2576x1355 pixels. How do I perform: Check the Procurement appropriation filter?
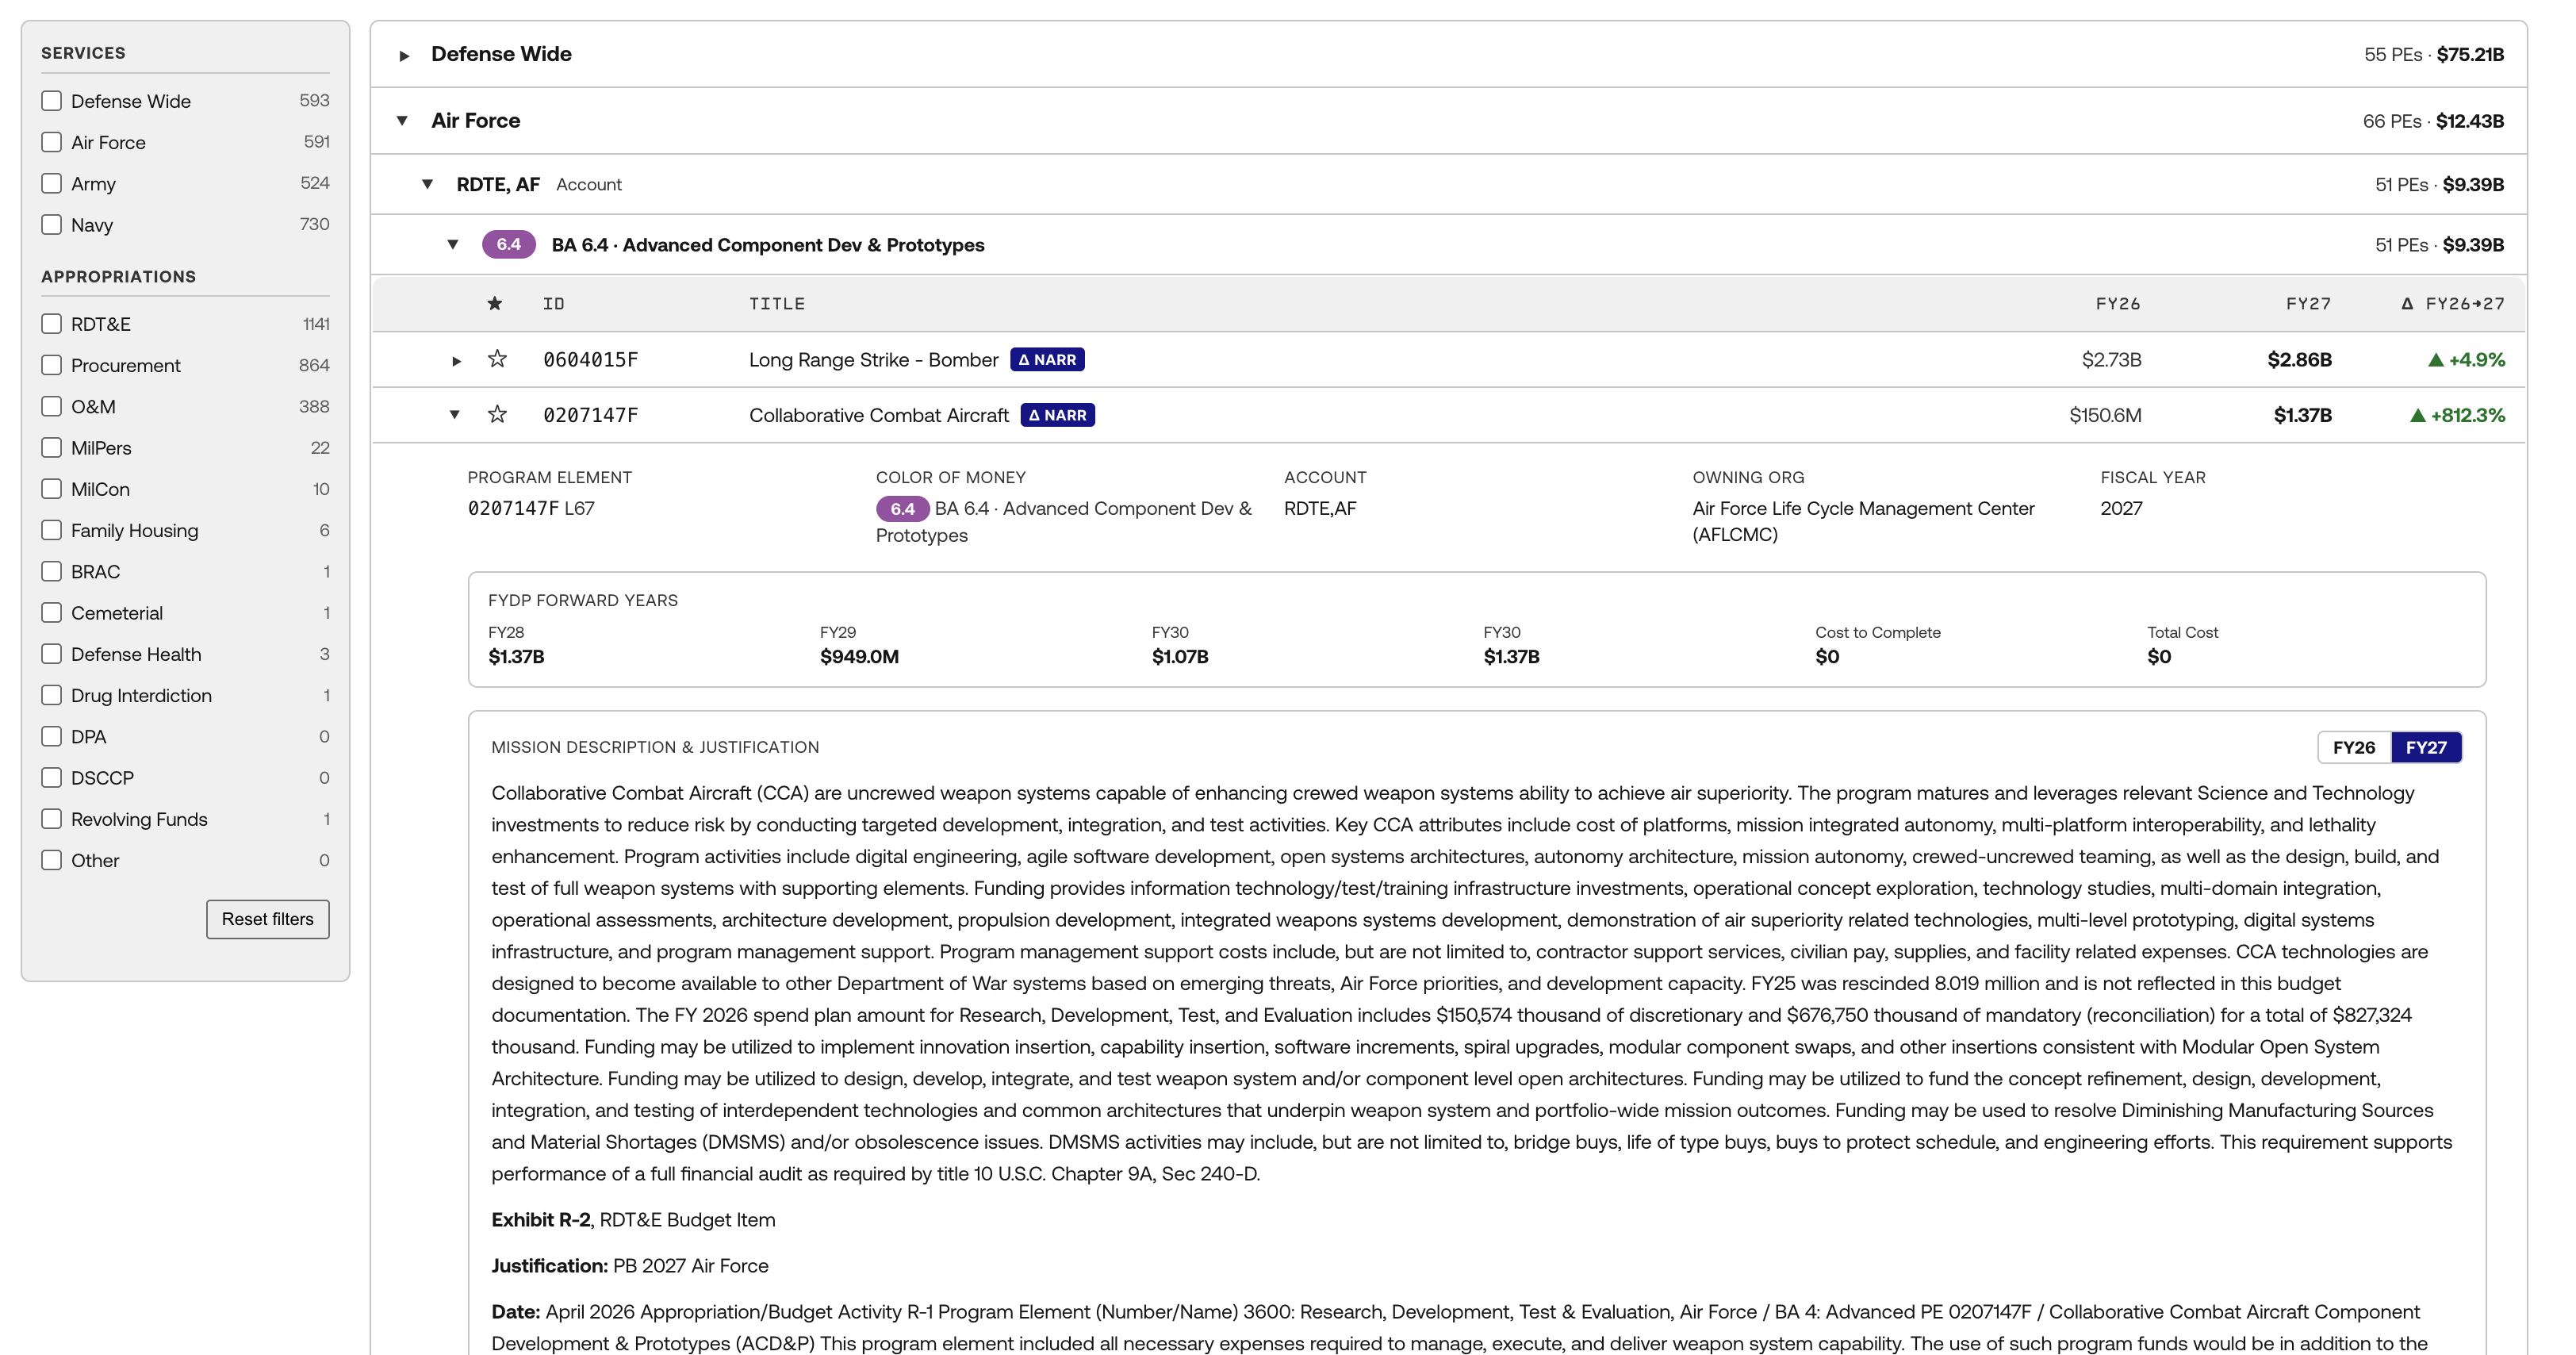pos(52,365)
